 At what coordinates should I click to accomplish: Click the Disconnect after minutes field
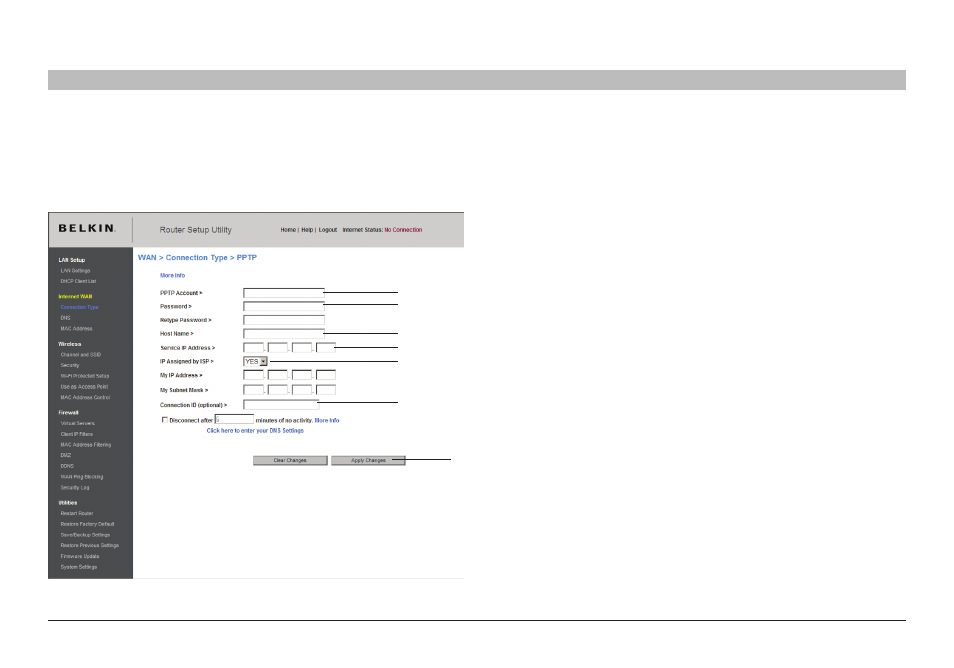(x=234, y=419)
